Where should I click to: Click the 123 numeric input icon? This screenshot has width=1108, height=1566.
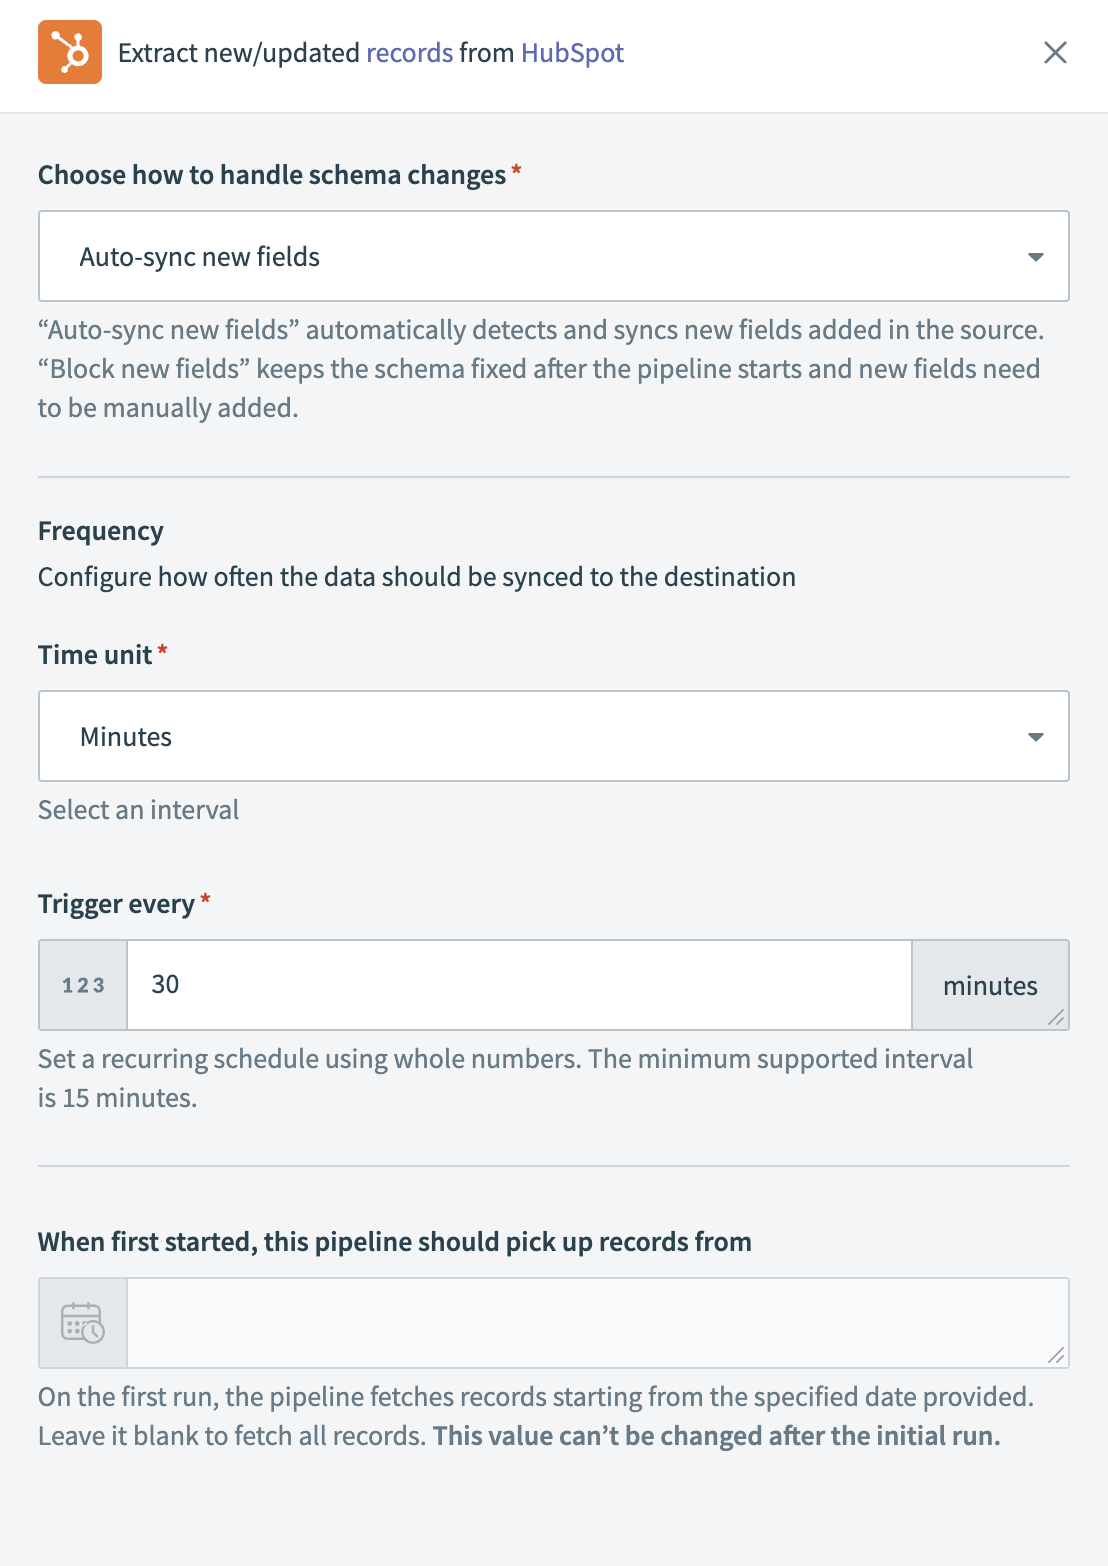pos(82,984)
